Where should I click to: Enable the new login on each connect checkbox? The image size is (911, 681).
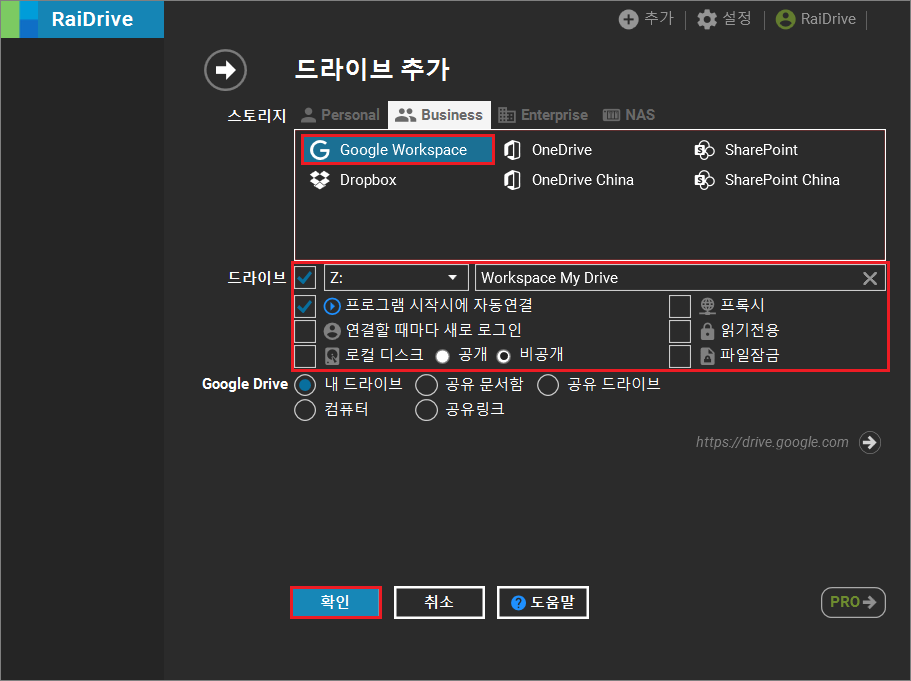(305, 331)
